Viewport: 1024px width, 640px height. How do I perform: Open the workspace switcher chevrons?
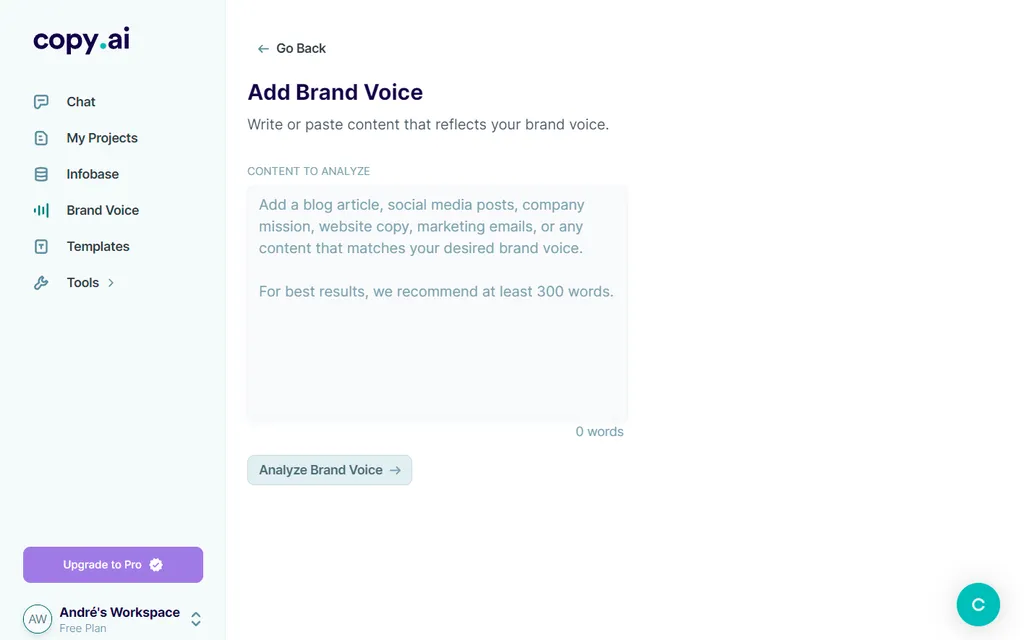tap(195, 618)
